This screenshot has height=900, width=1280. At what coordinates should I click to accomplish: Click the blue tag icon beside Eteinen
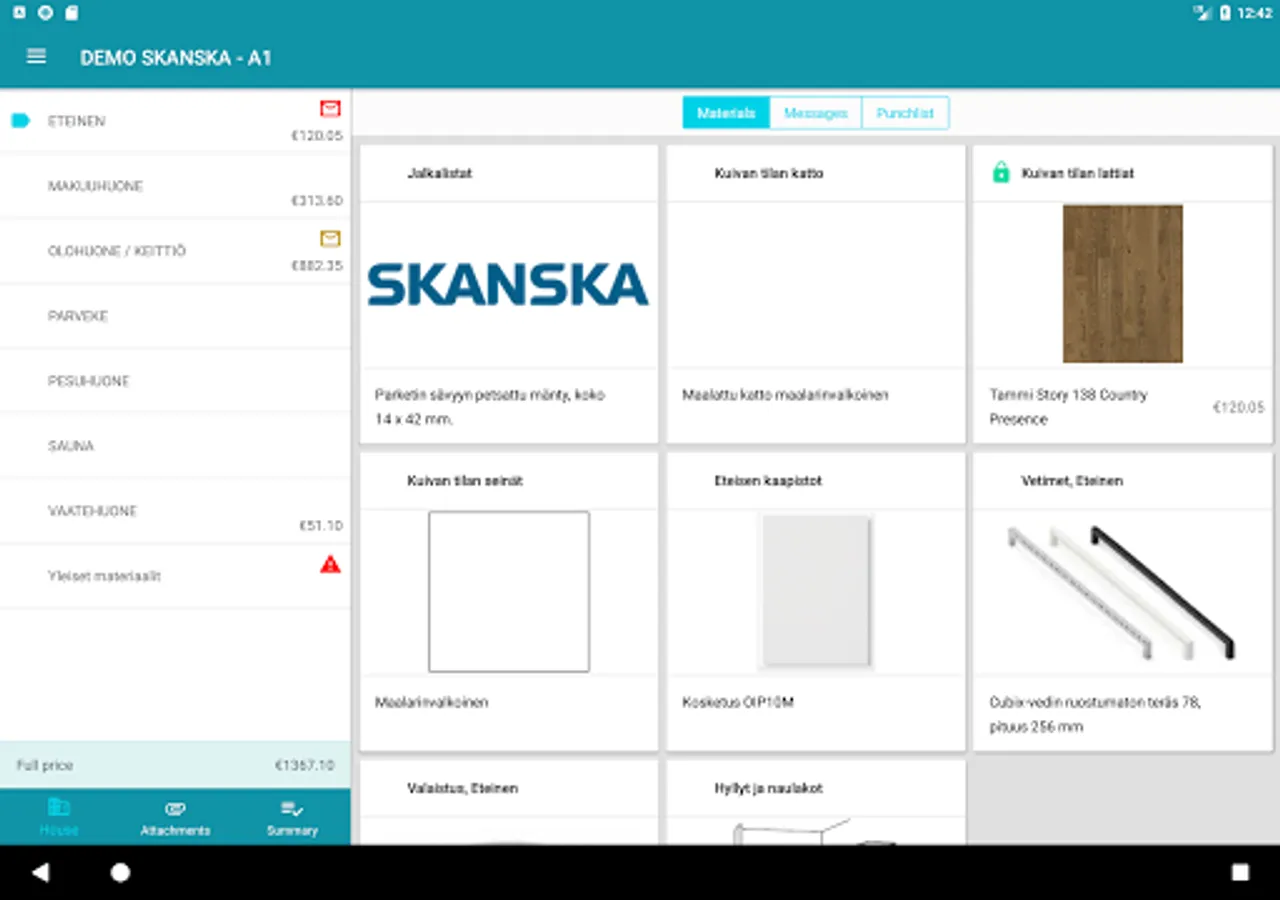pos(20,121)
